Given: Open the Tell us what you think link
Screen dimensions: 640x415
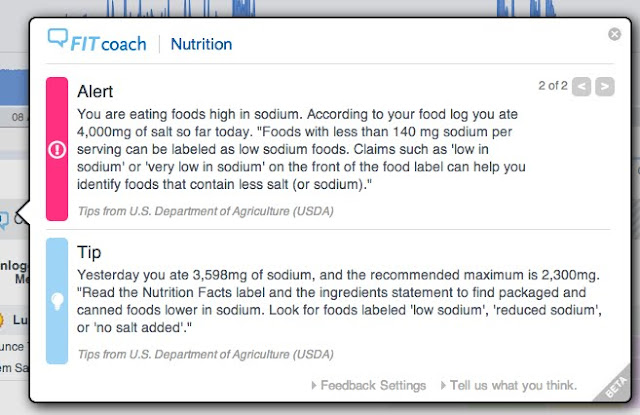Looking at the screenshot, I should [513, 385].
